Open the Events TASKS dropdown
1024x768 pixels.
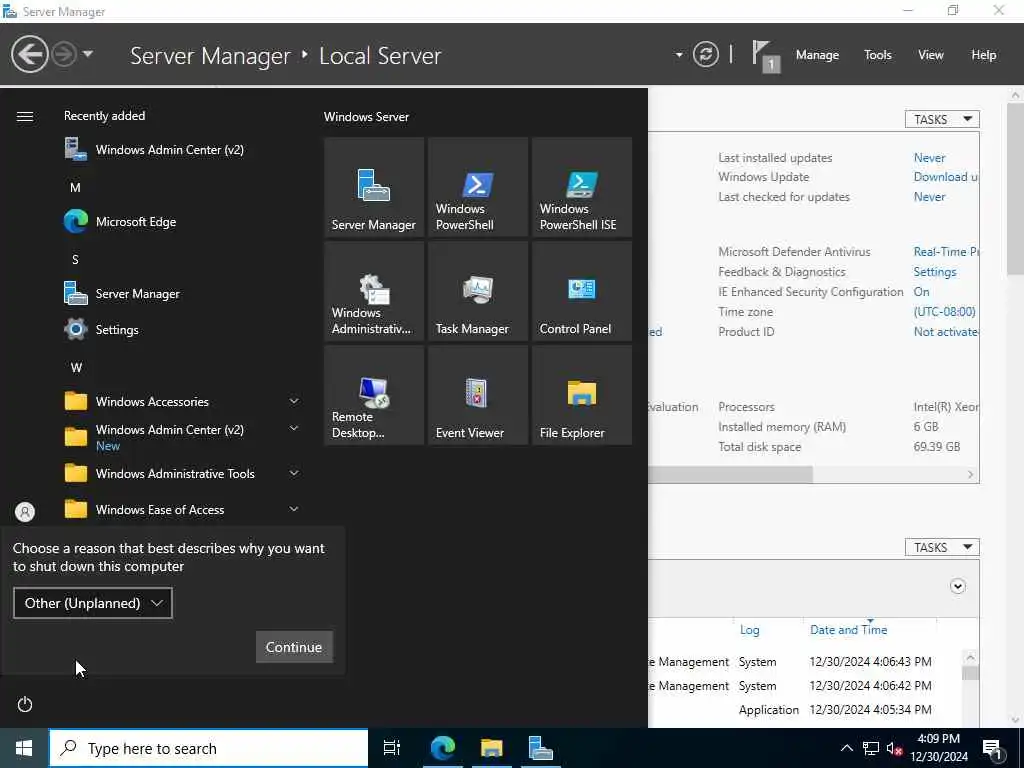pos(942,547)
